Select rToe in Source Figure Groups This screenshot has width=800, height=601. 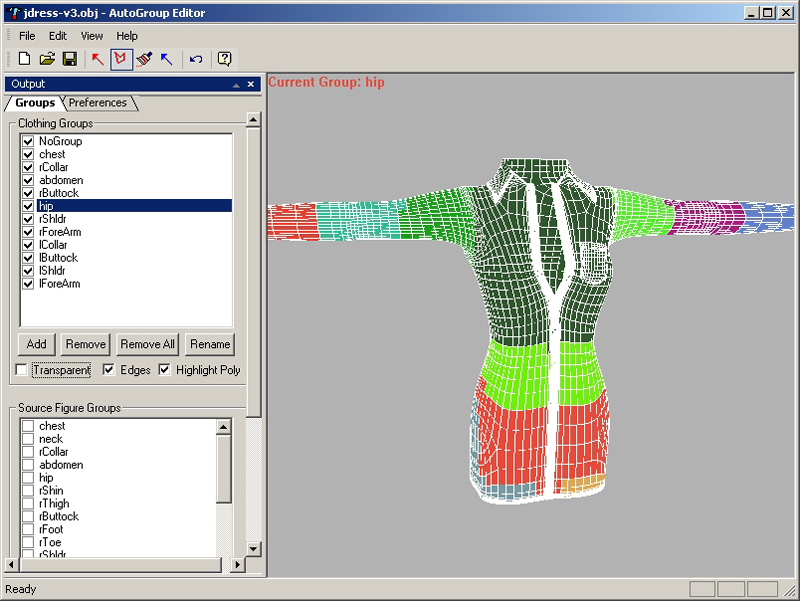[x=50, y=542]
